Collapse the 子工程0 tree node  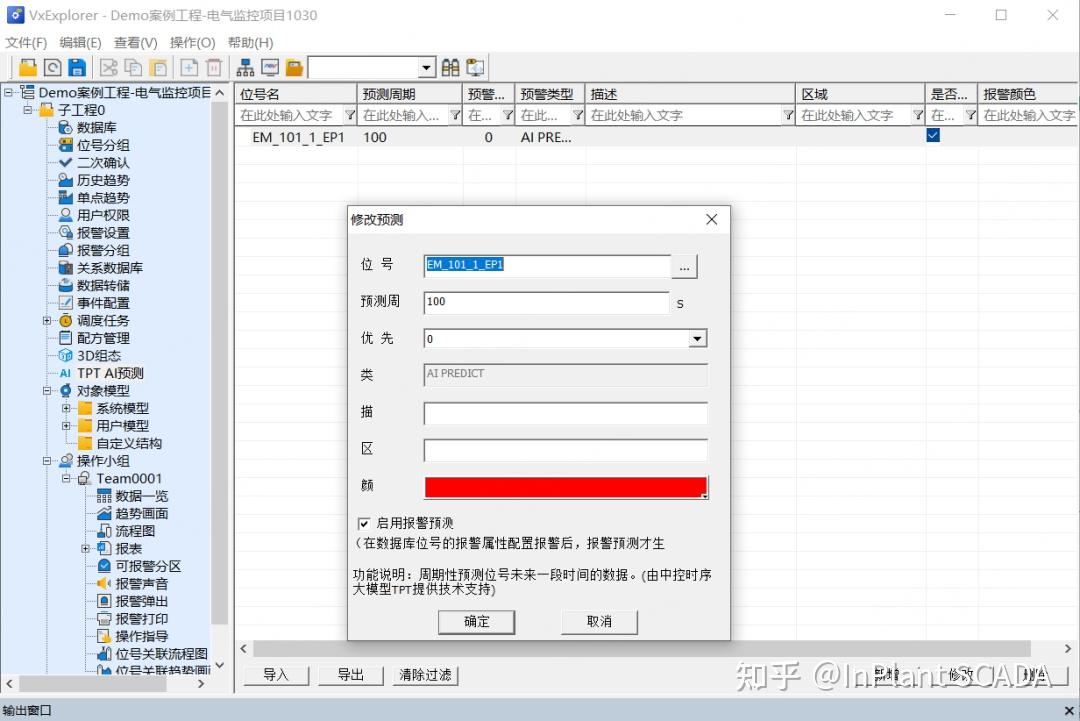click(26, 108)
